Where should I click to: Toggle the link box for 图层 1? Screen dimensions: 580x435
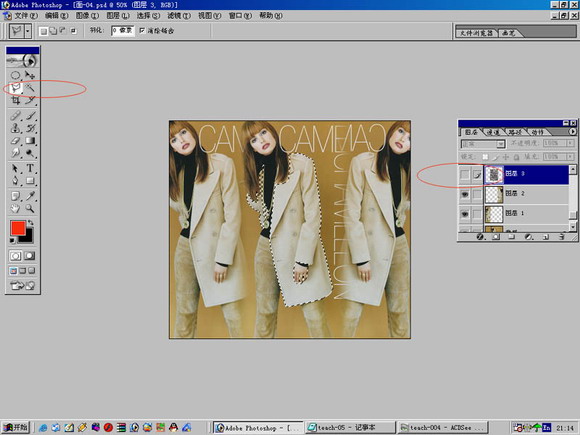click(x=477, y=214)
